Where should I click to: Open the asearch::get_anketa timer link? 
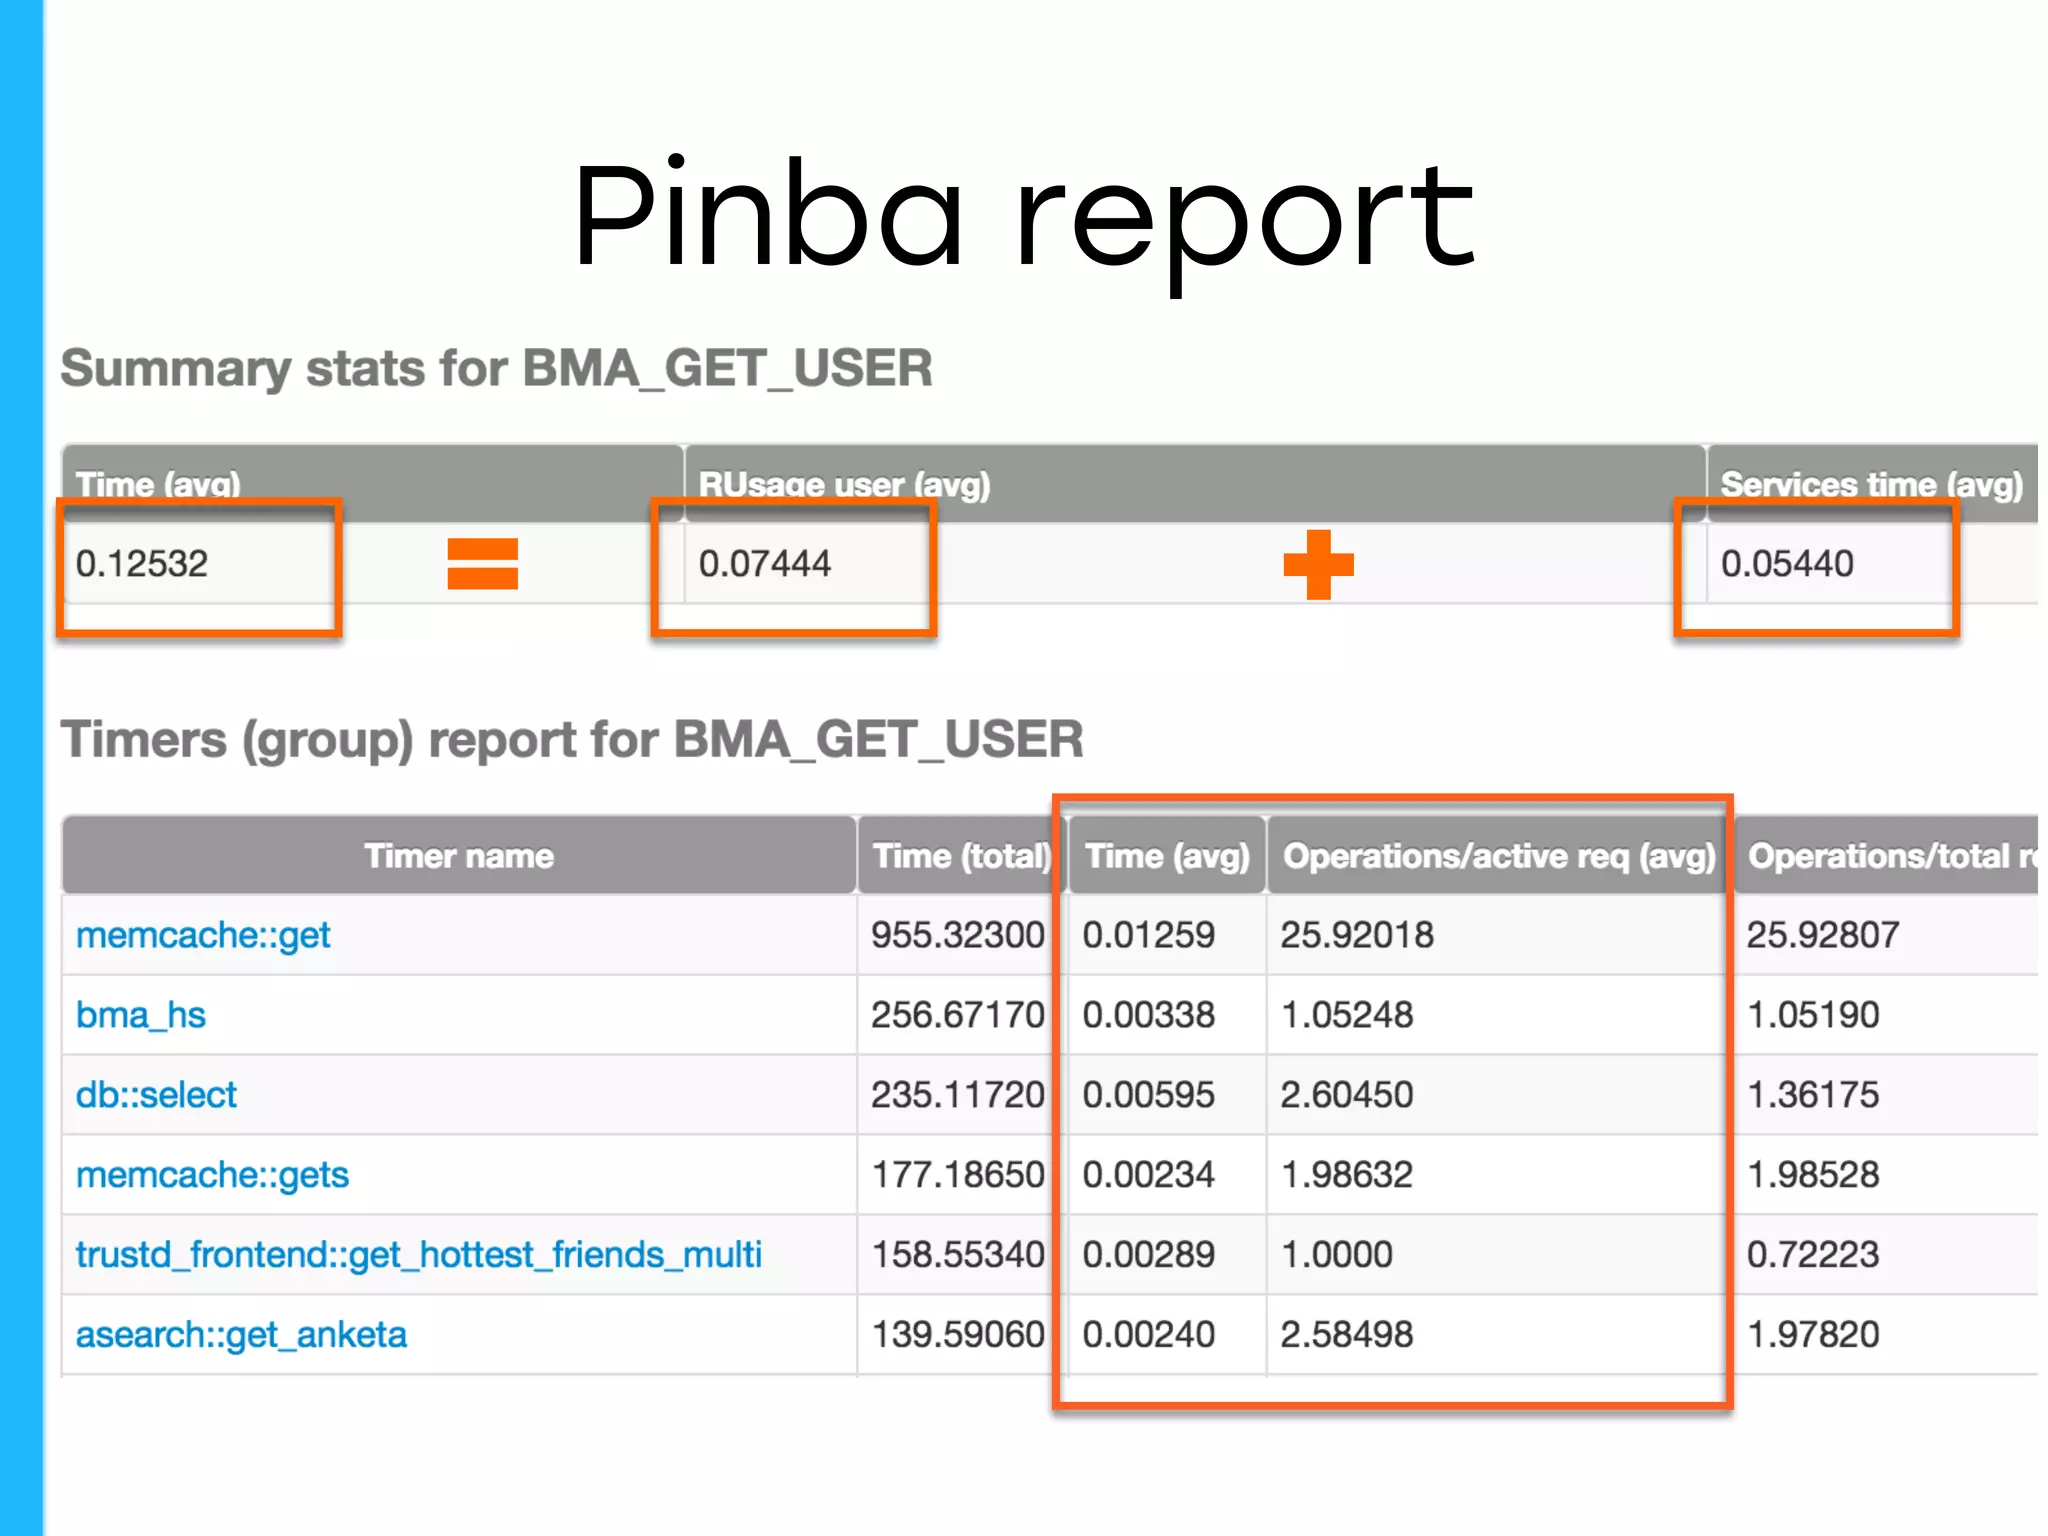pos(242,1335)
